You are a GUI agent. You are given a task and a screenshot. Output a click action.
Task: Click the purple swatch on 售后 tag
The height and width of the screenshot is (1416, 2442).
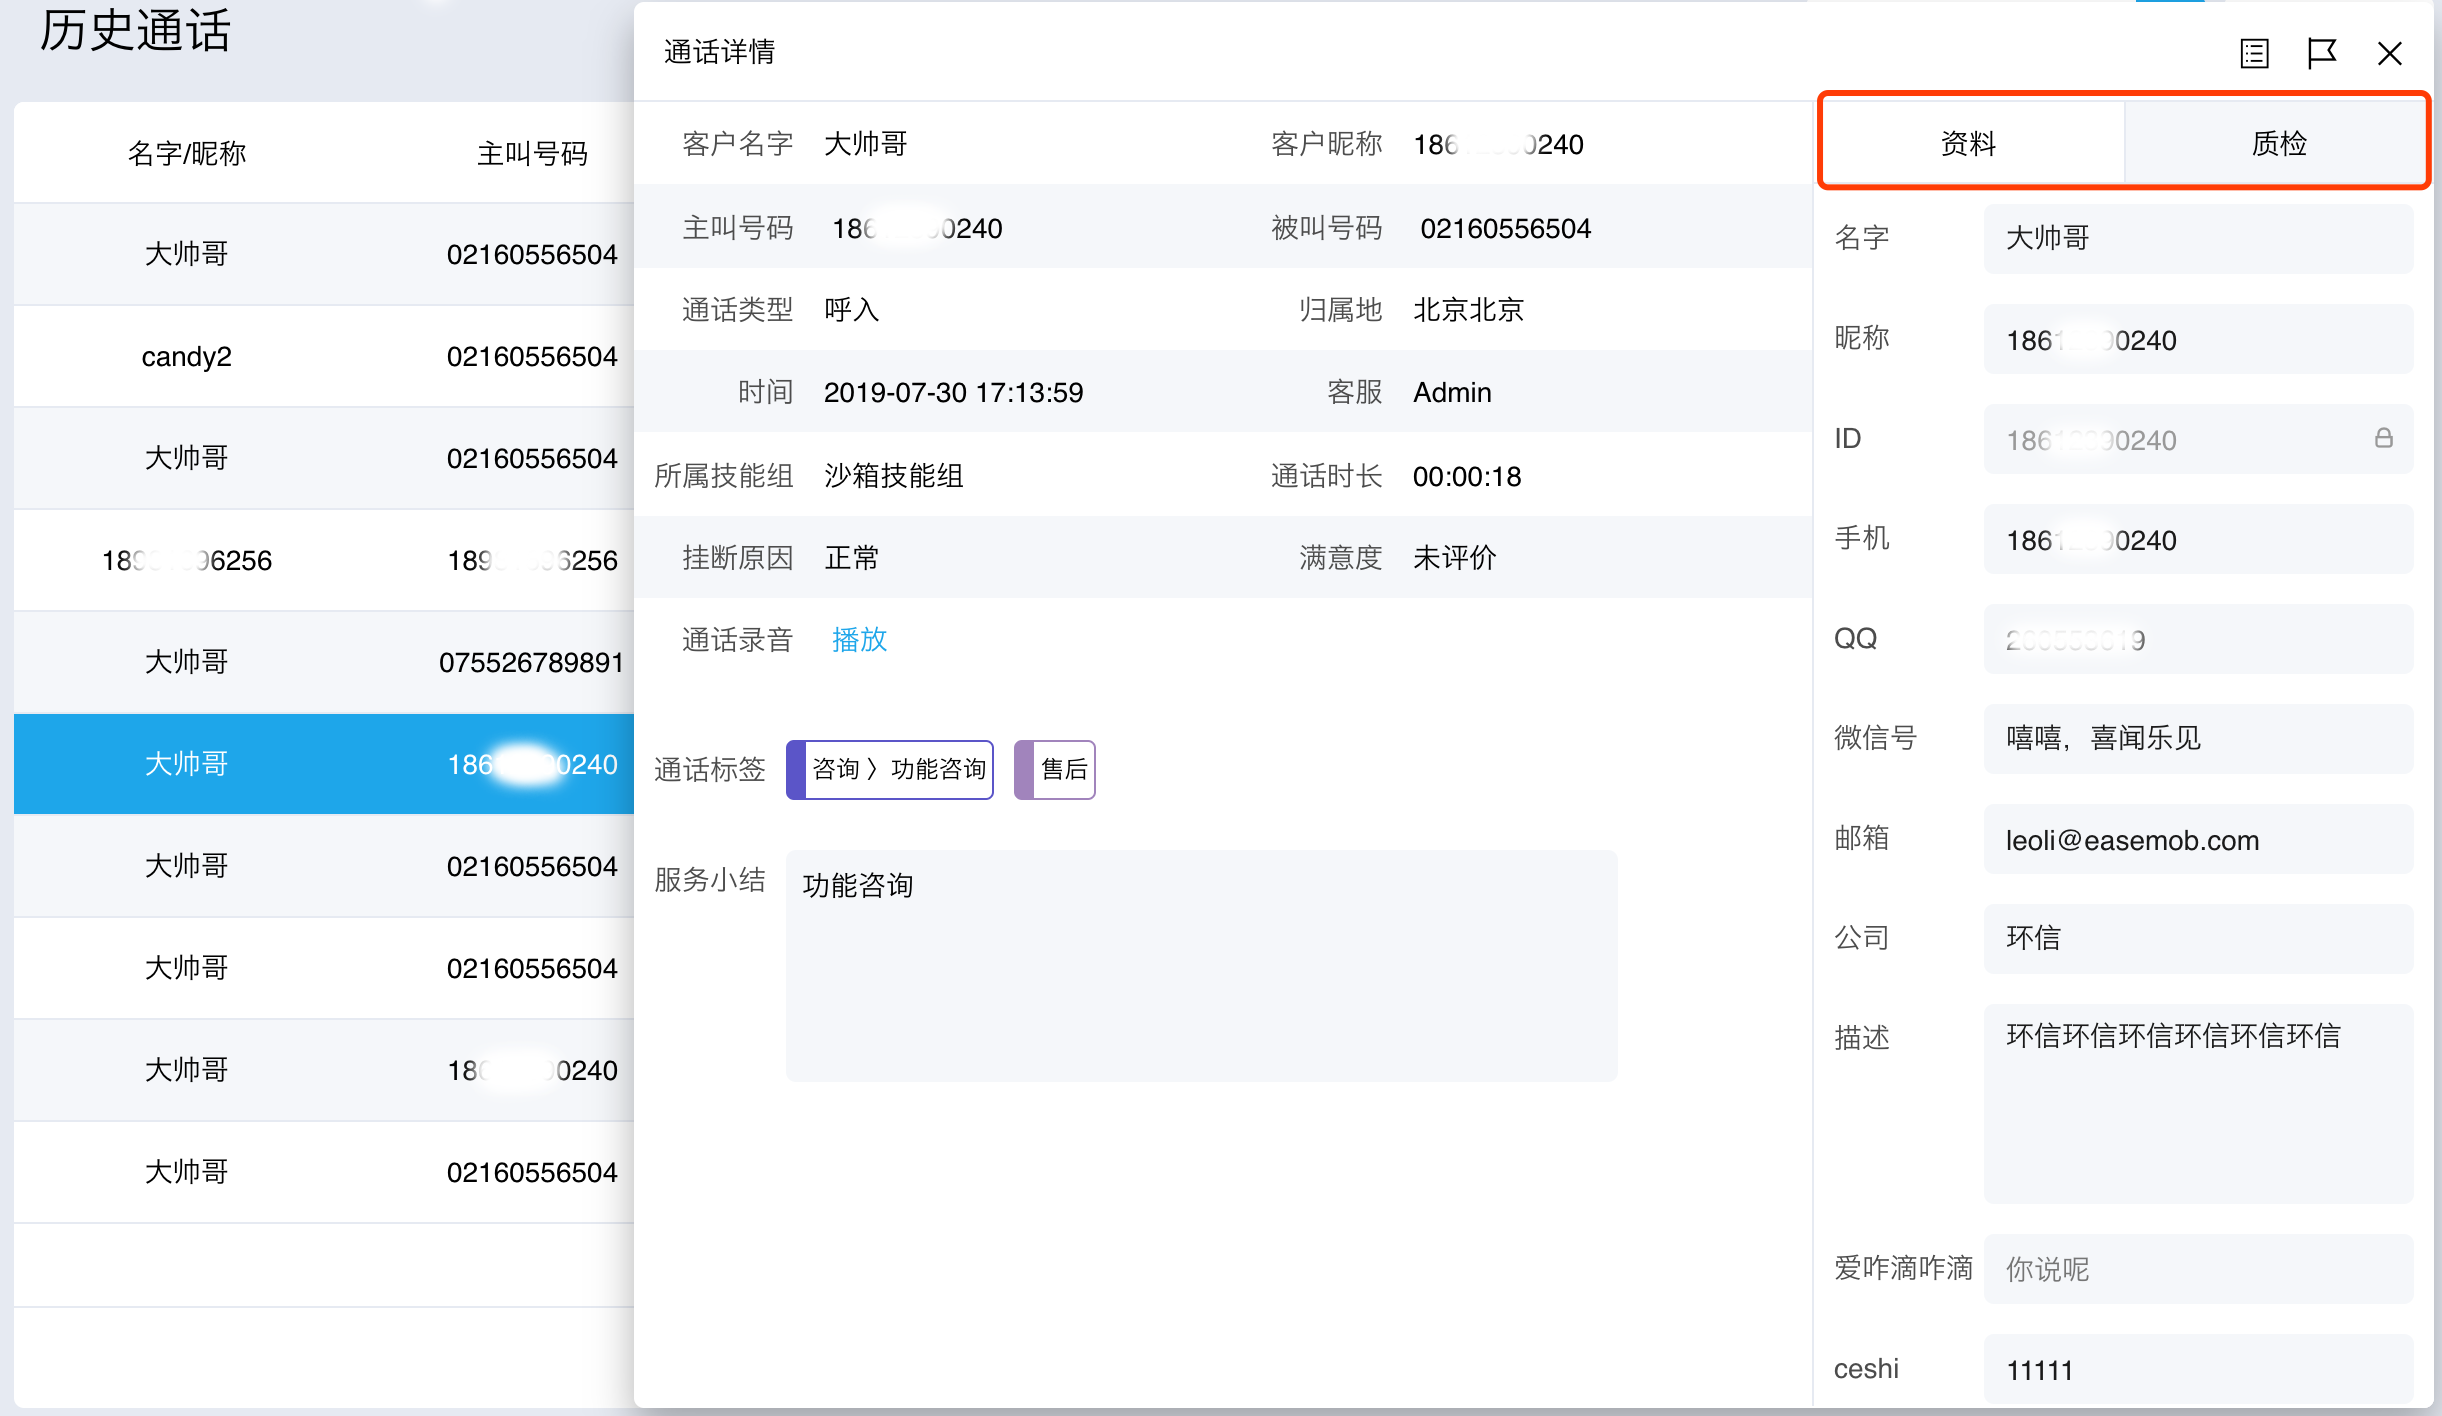tap(1024, 769)
